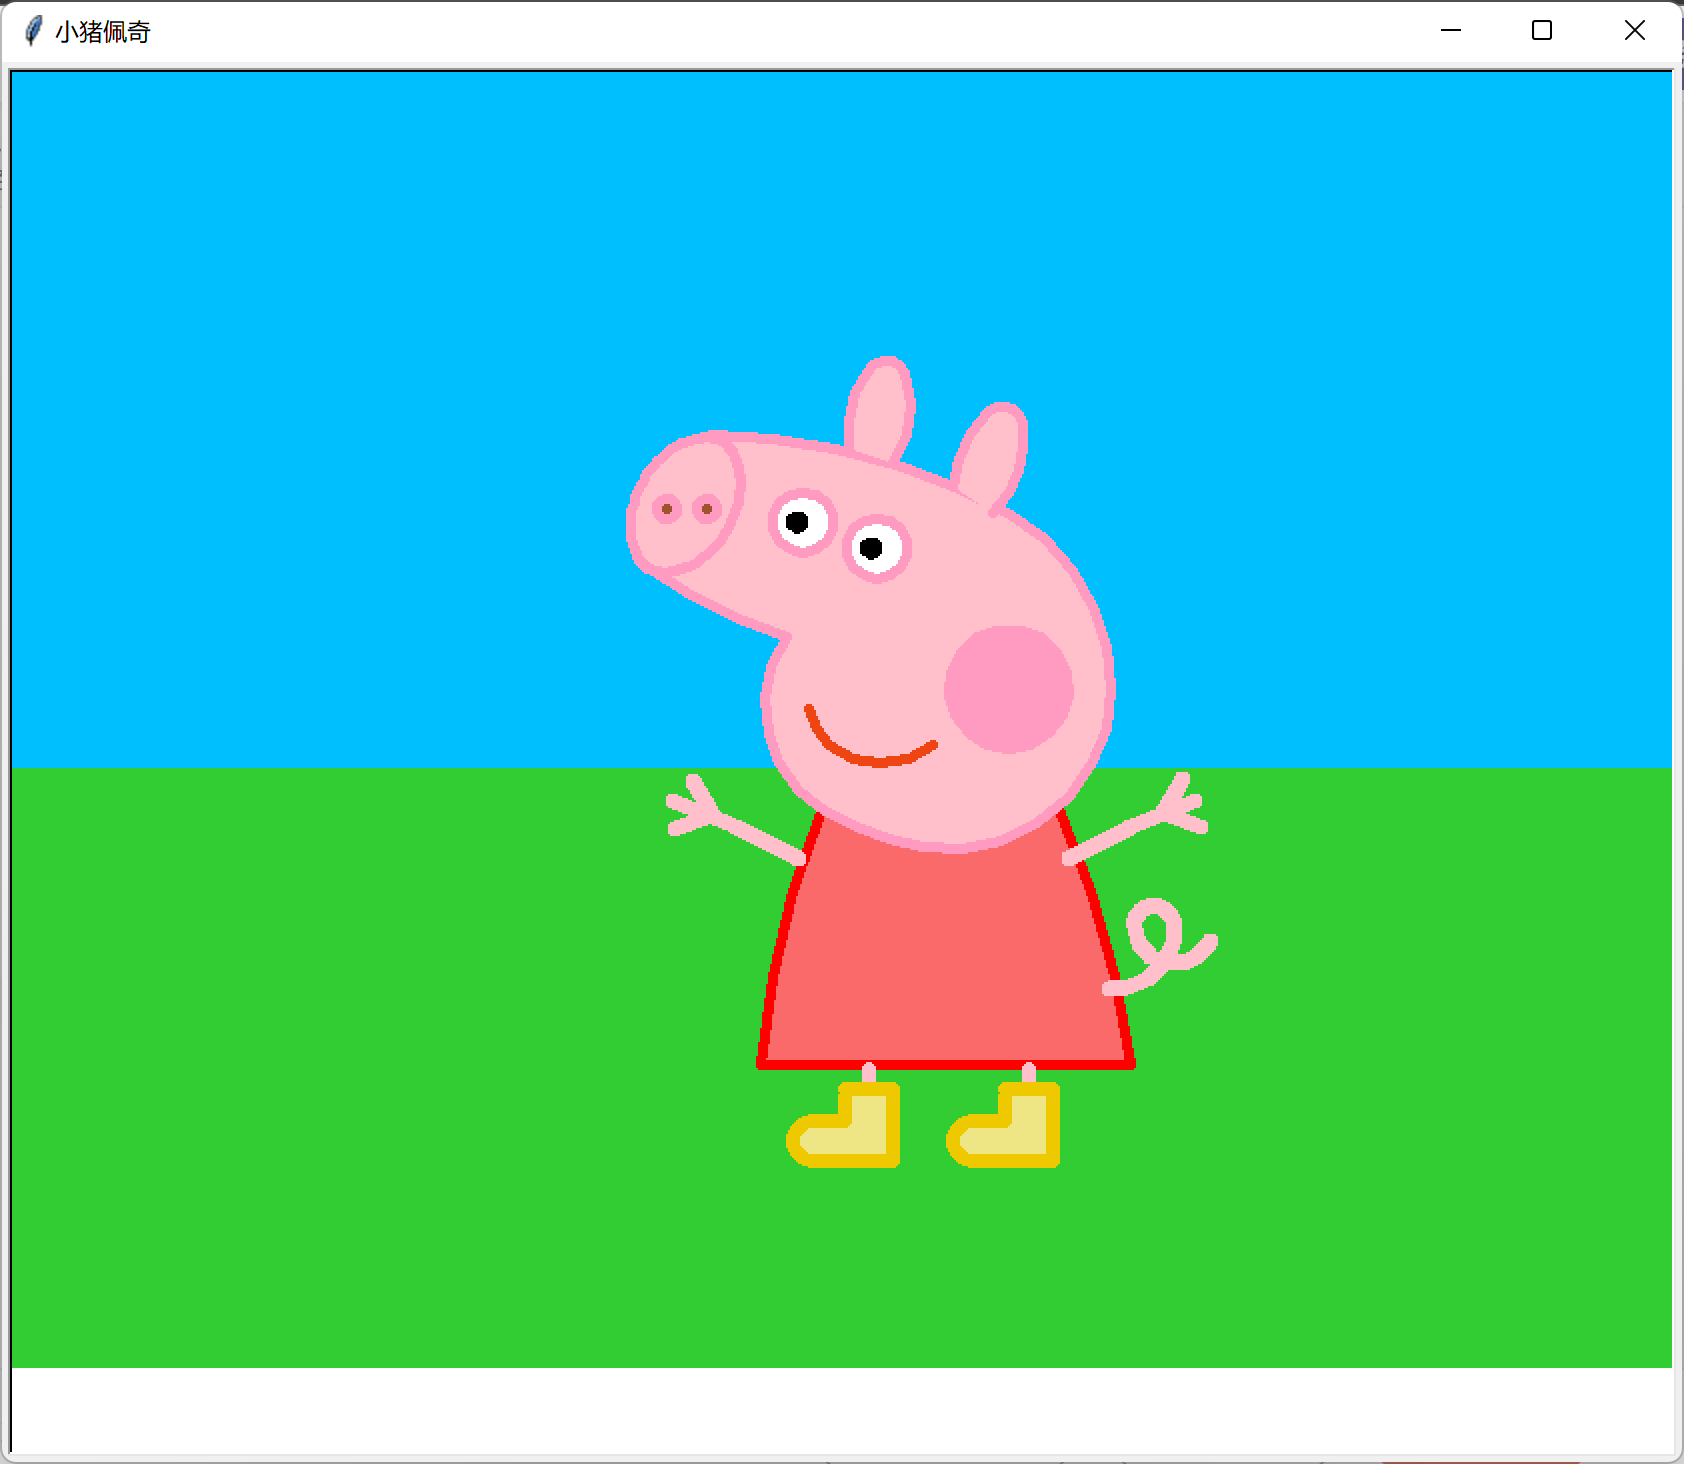Screen dimensions: 1684x1464
Task: Click the 小猪佩奇 title text
Action: click(x=102, y=32)
